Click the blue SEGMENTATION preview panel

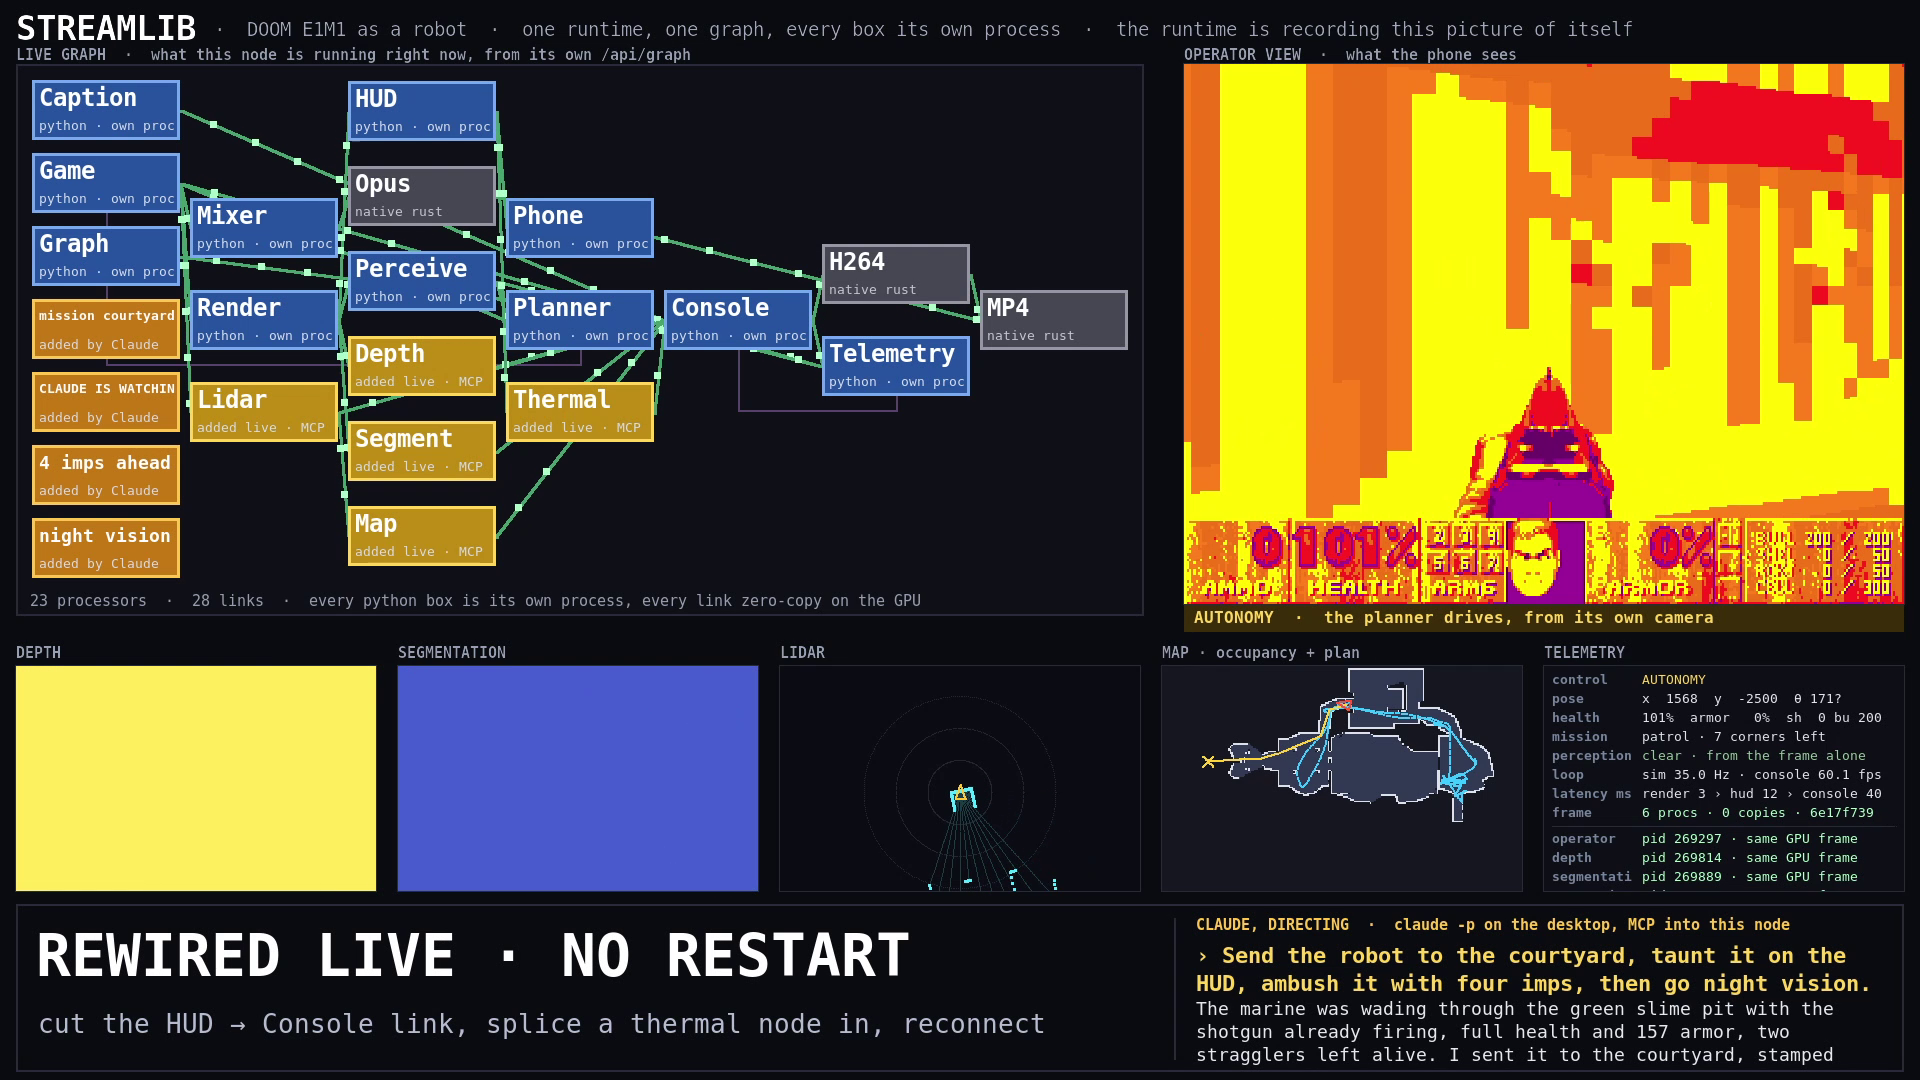tap(578, 778)
